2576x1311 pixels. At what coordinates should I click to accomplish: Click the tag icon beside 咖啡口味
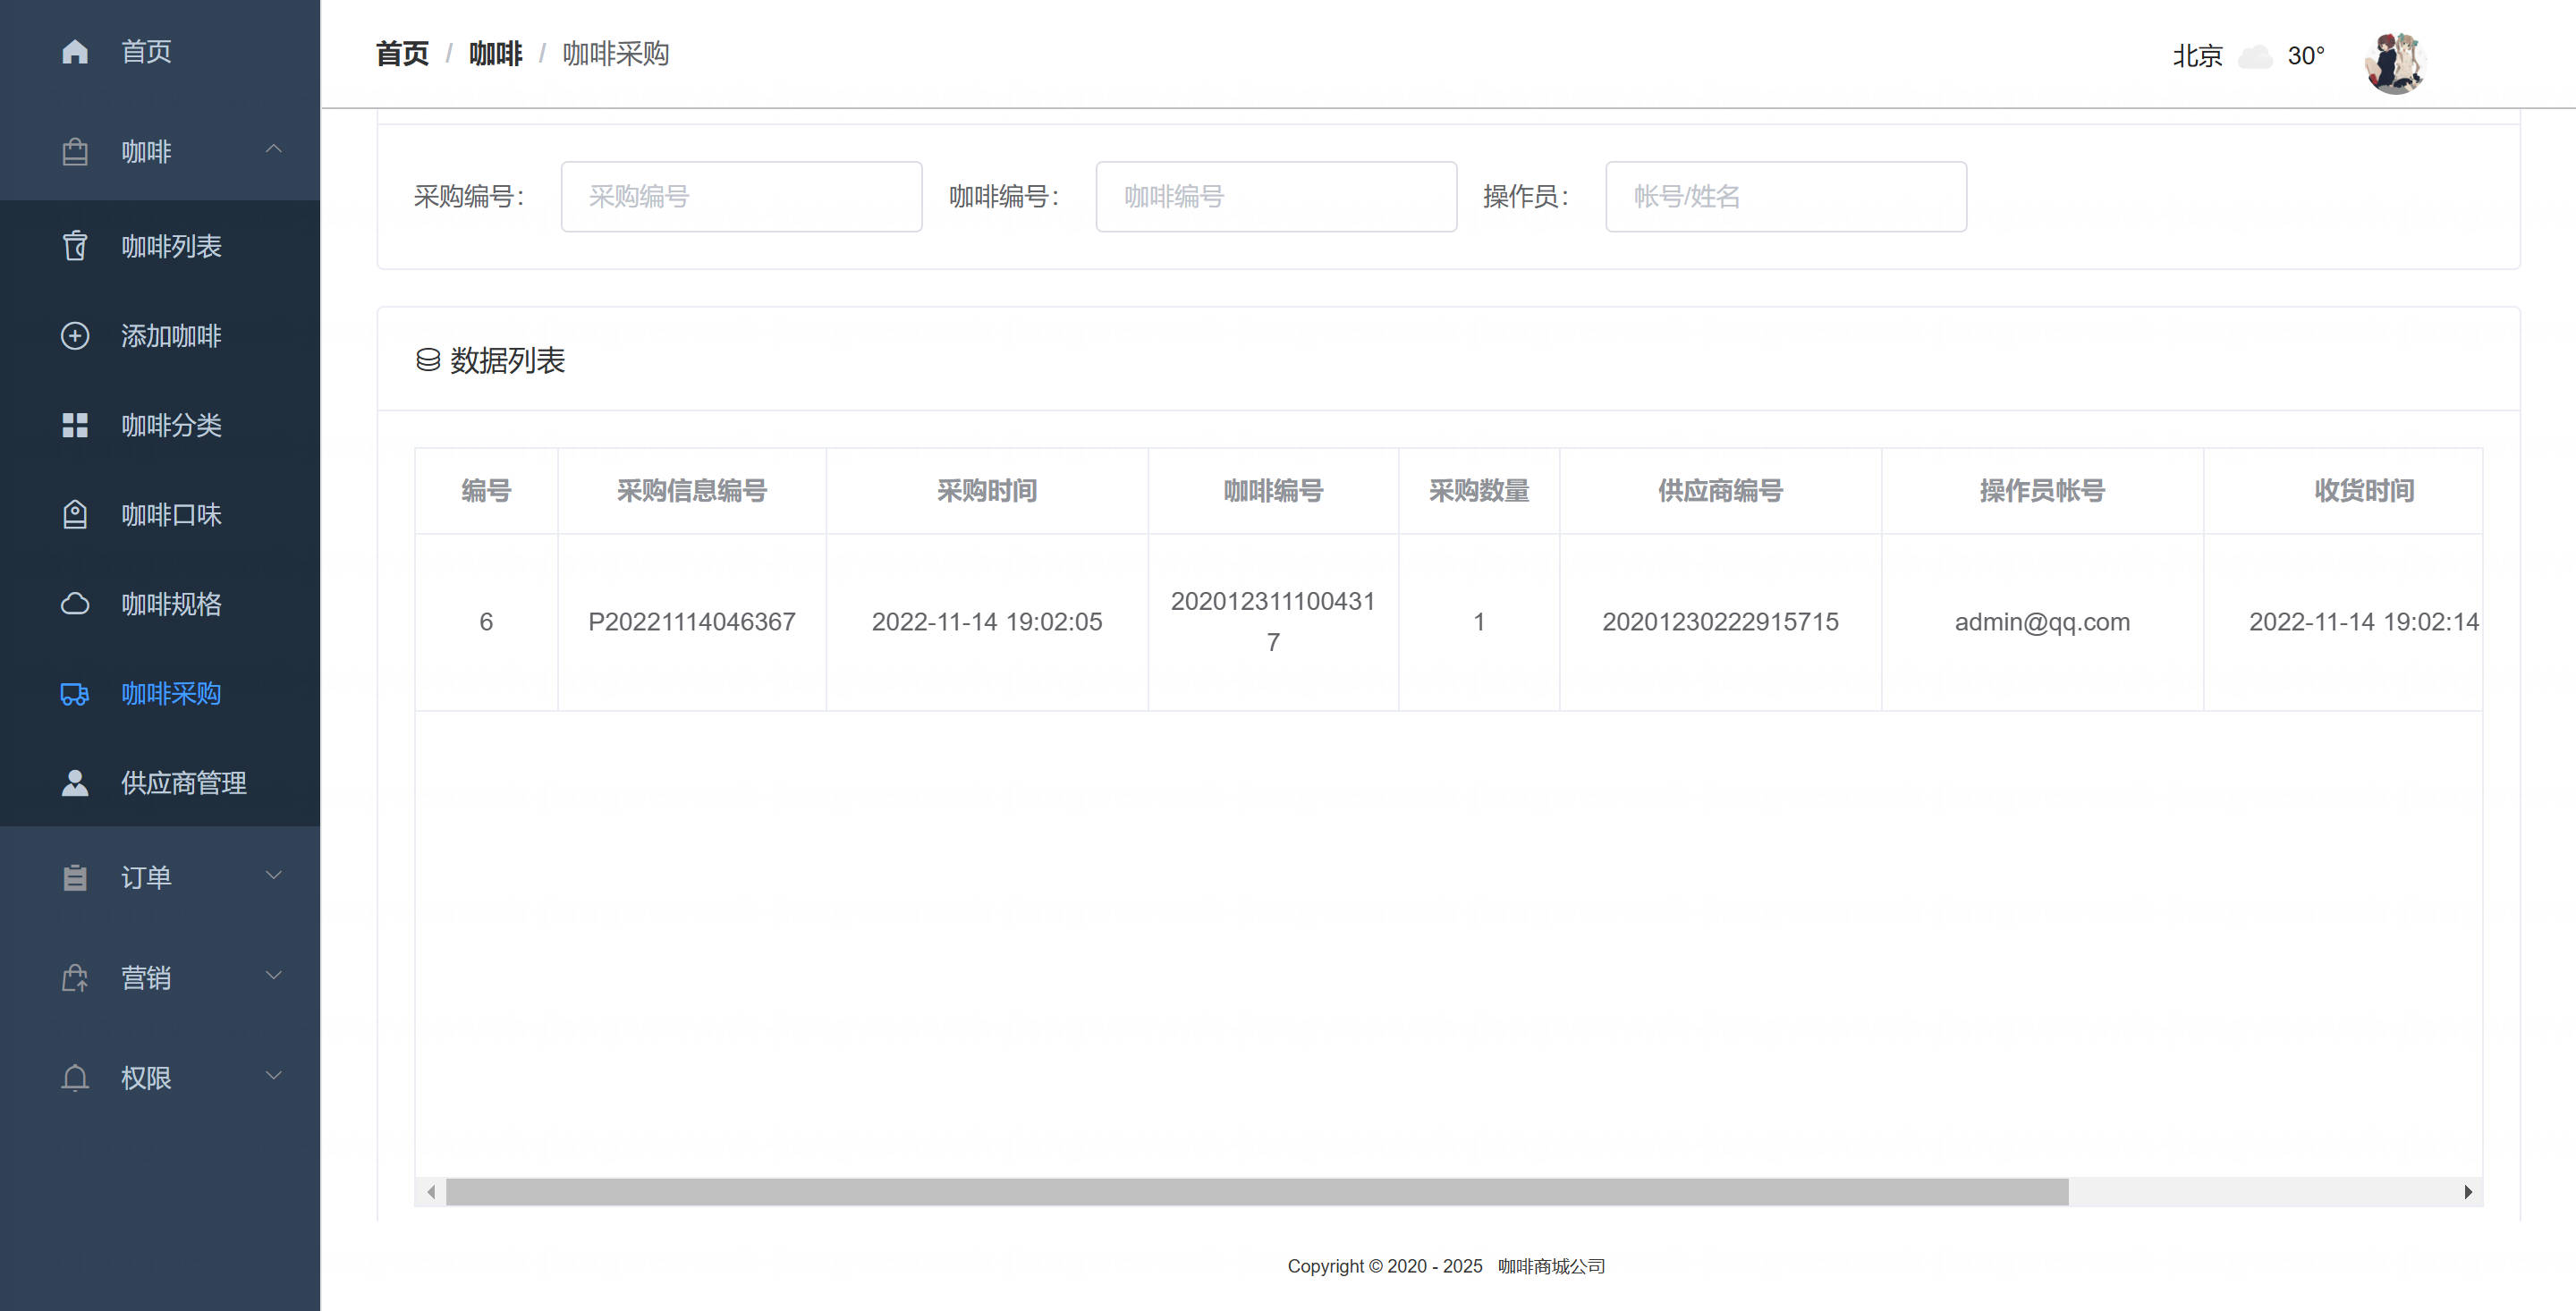tap(75, 514)
